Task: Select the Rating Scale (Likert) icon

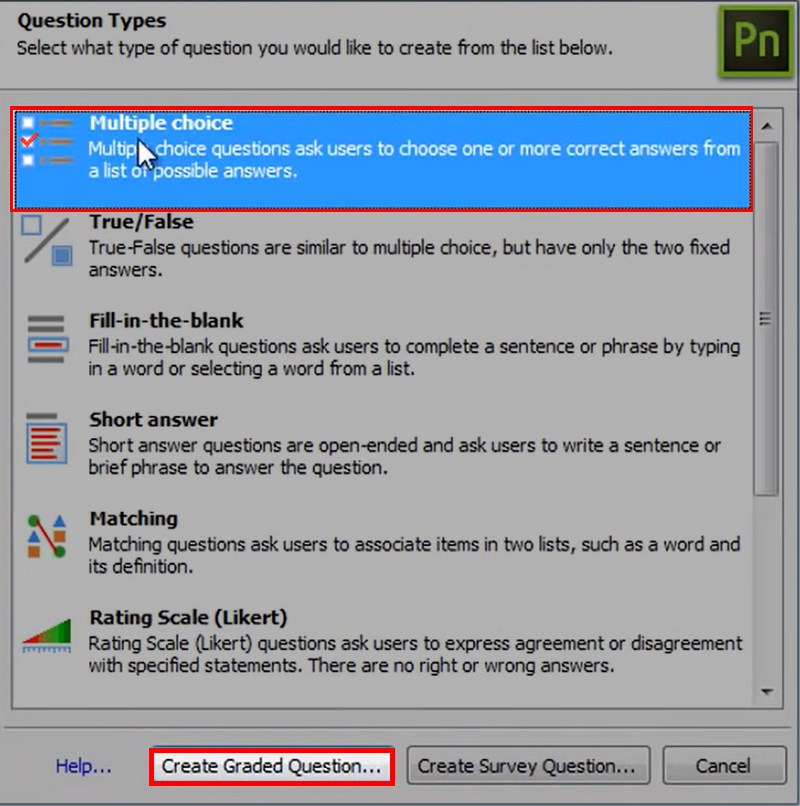Action: [47, 636]
